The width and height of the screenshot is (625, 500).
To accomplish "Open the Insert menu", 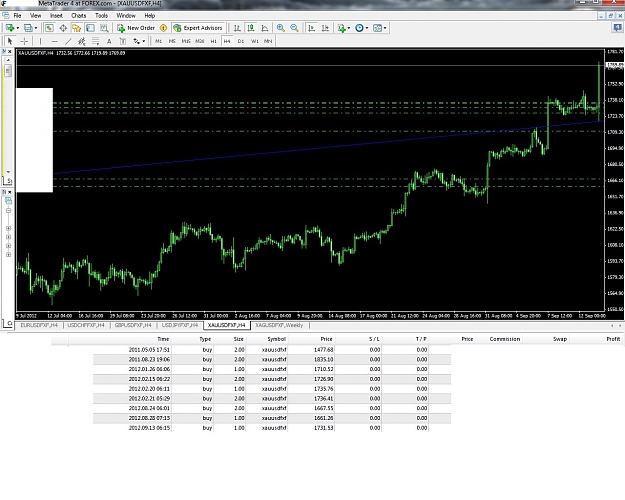I will tap(56, 16).
